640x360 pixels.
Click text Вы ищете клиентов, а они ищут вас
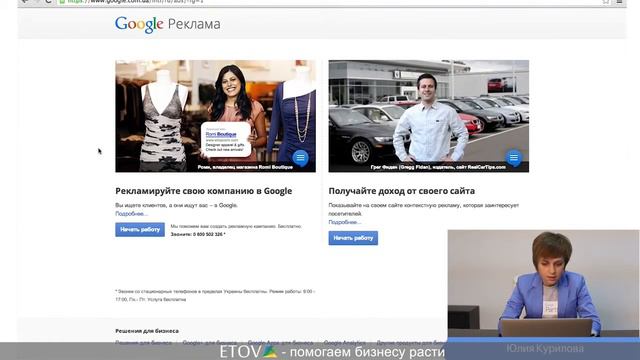[x=177, y=205]
